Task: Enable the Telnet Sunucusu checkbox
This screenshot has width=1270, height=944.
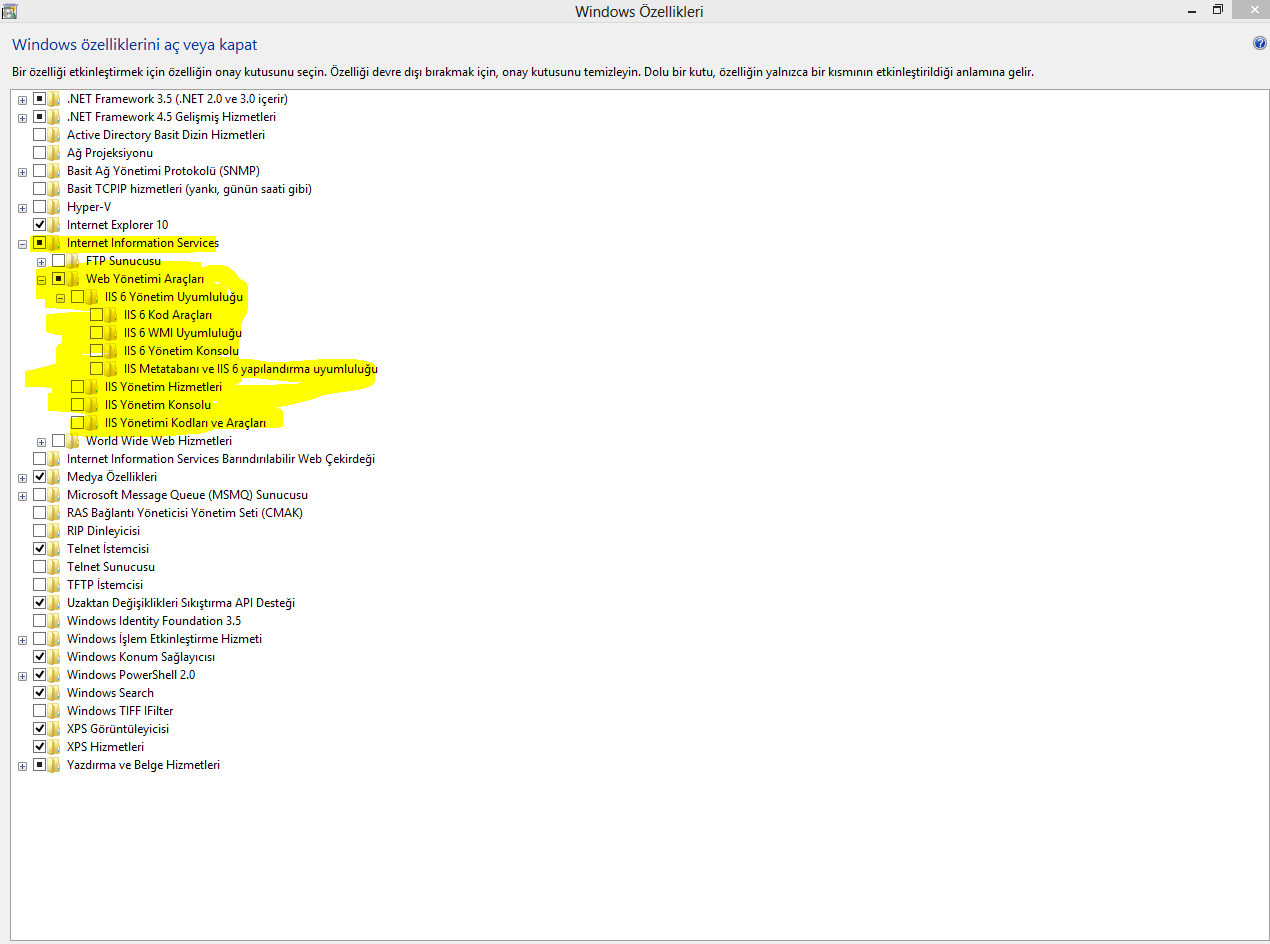Action: [x=40, y=567]
